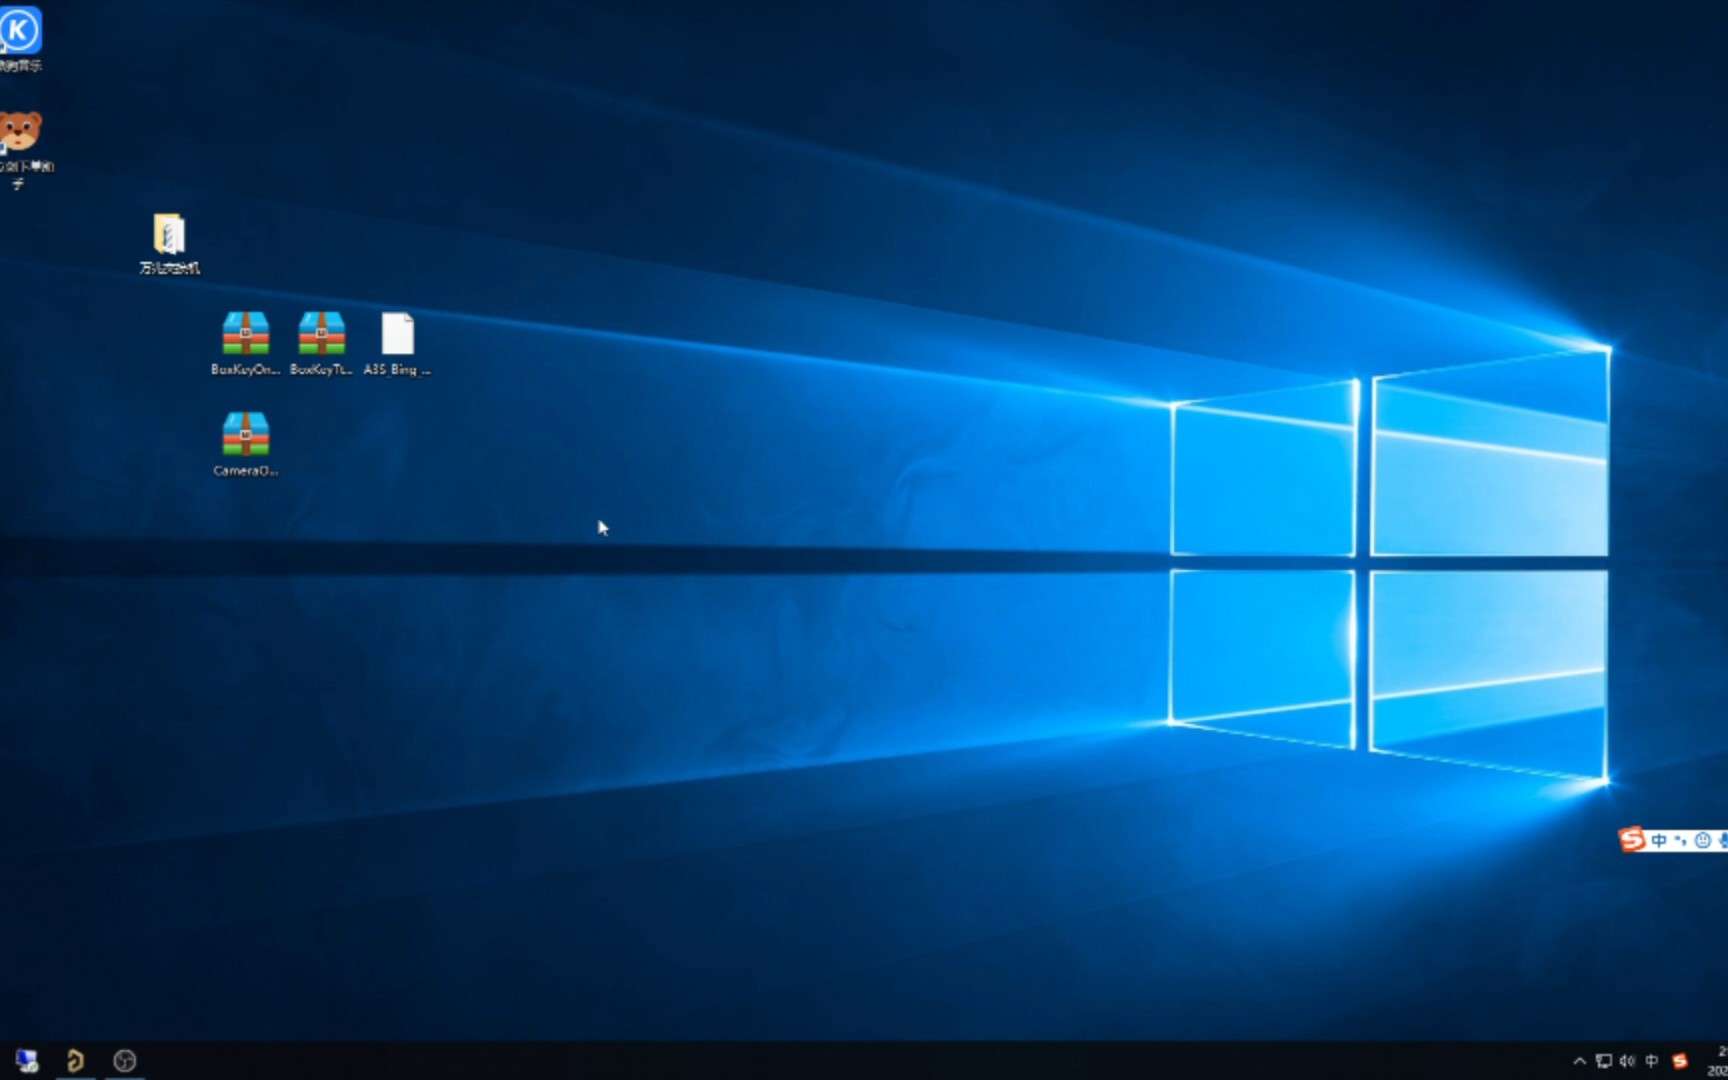Open the volume control in system tray
The height and width of the screenshot is (1080, 1728).
pos(1627,1061)
